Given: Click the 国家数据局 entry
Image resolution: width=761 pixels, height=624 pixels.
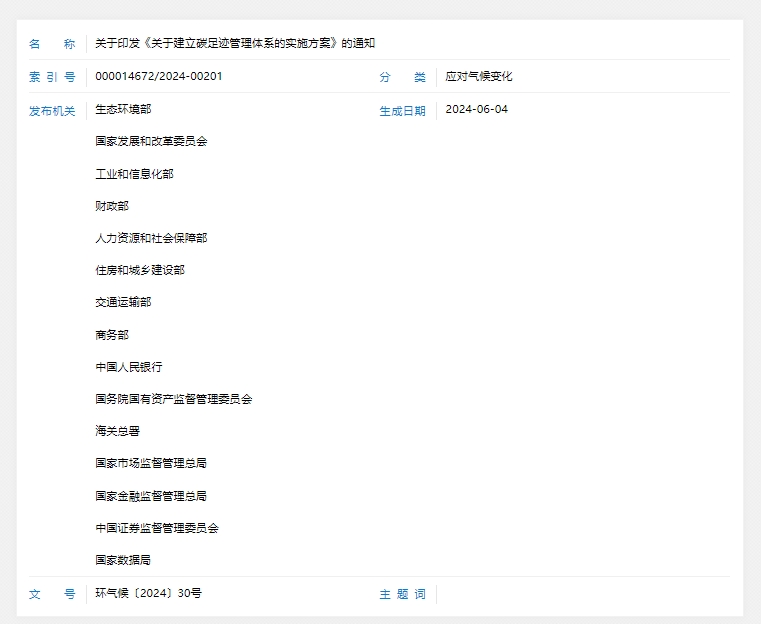Looking at the screenshot, I should coord(123,560).
